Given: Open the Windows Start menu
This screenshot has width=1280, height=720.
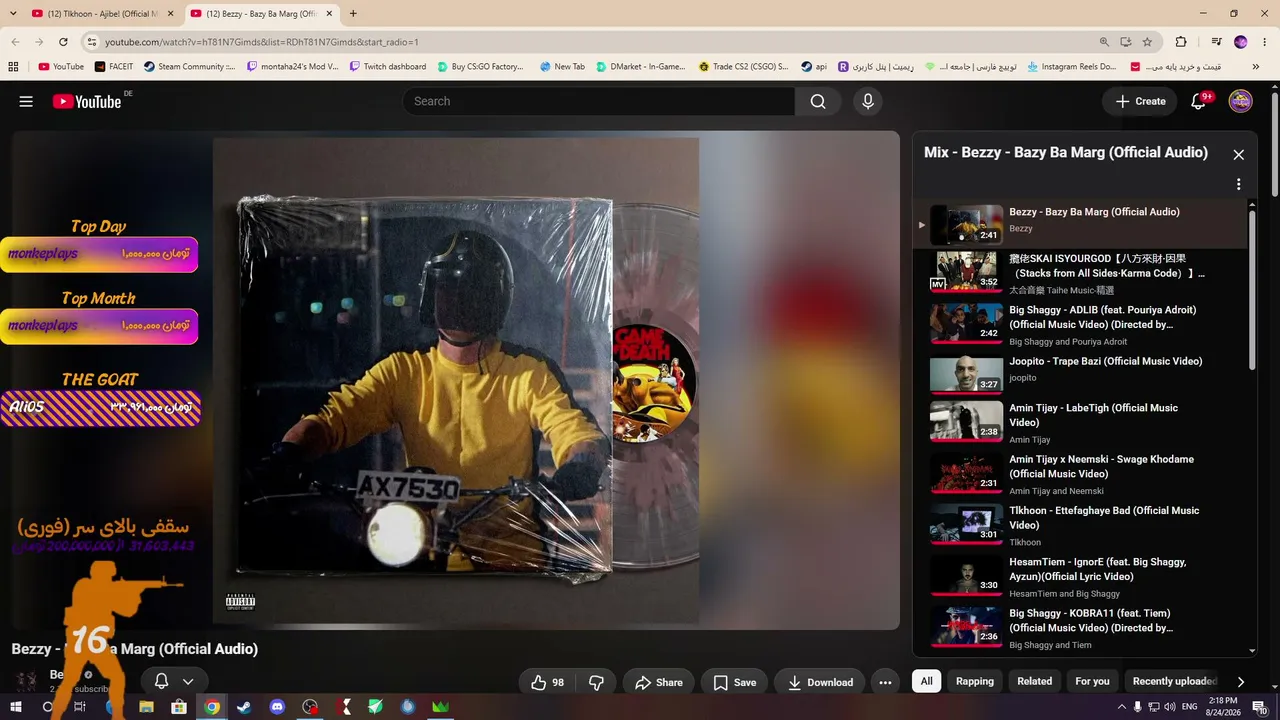Looking at the screenshot, I should coord(14,707).
